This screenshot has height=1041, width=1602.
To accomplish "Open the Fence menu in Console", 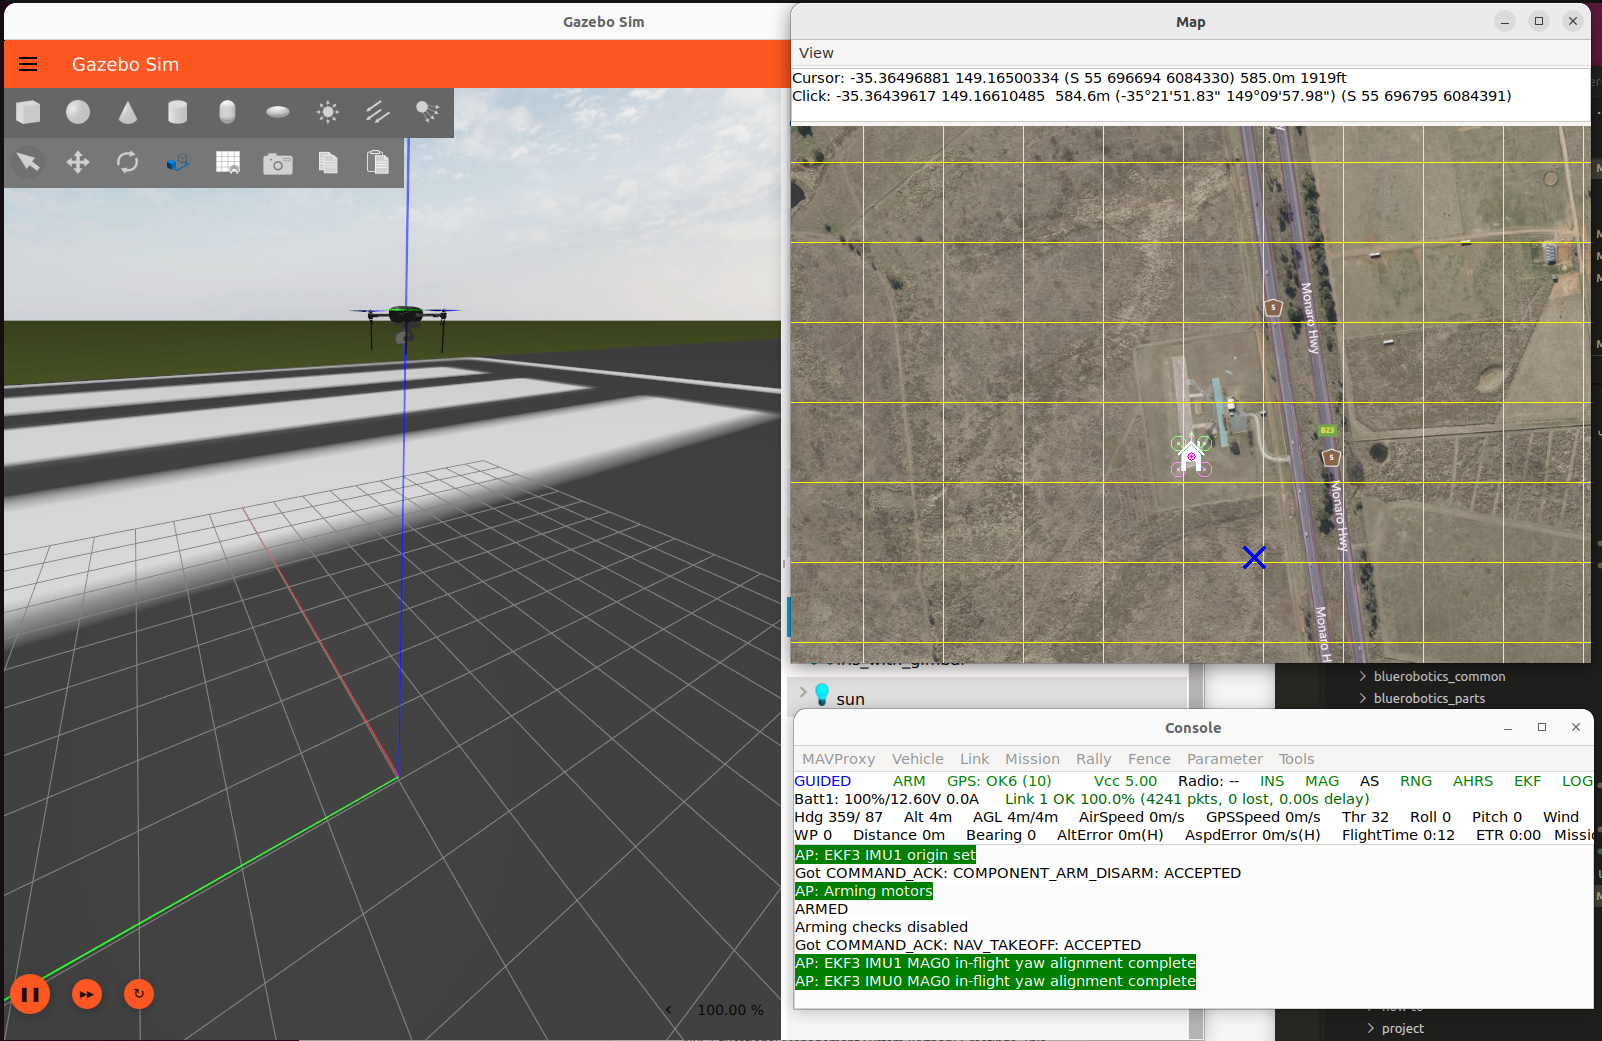I will 1149,759.
